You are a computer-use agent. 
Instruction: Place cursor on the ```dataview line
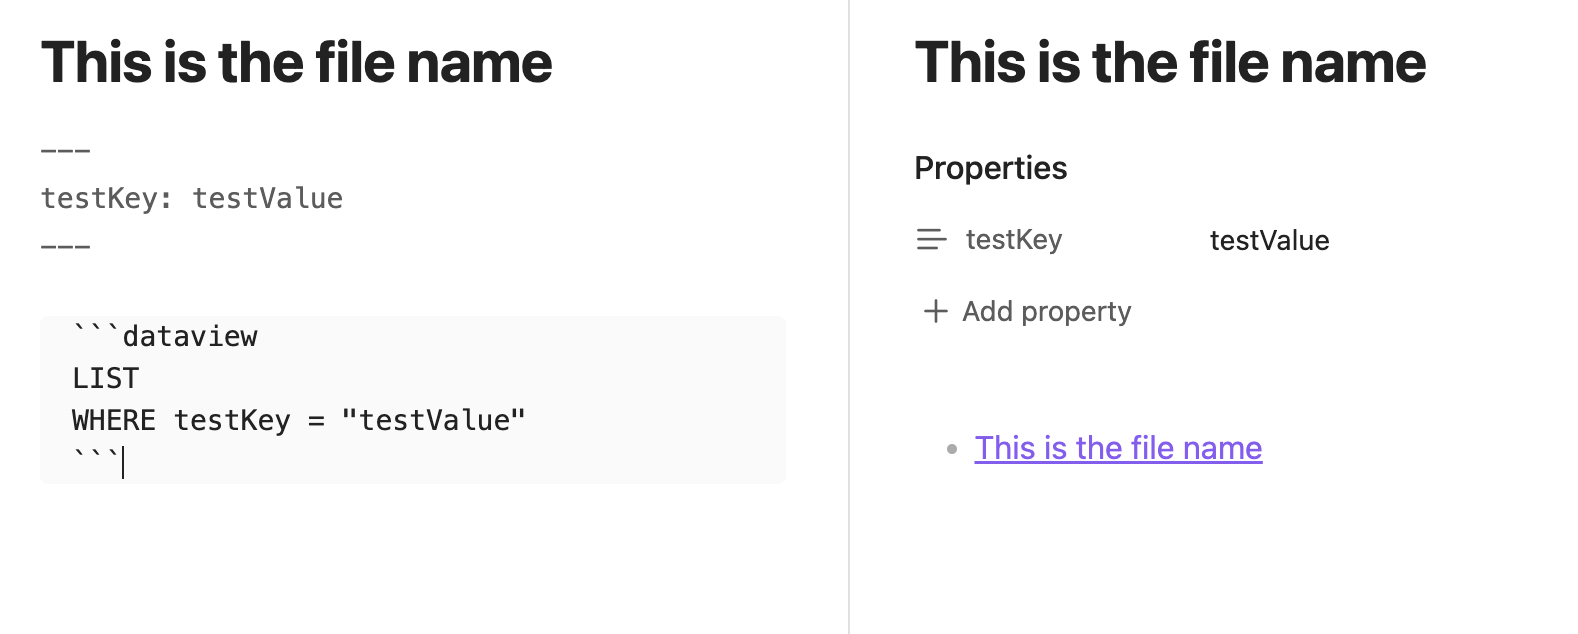coord(165,336)
